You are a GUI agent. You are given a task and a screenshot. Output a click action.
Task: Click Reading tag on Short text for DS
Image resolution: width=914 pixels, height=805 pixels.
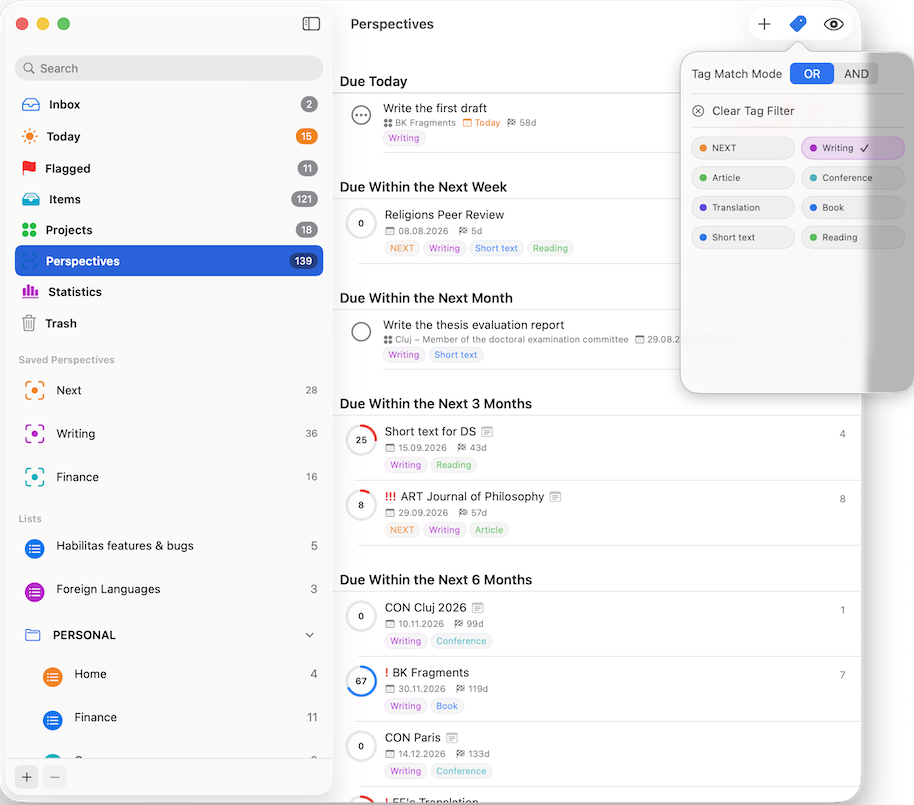point(454,465)
